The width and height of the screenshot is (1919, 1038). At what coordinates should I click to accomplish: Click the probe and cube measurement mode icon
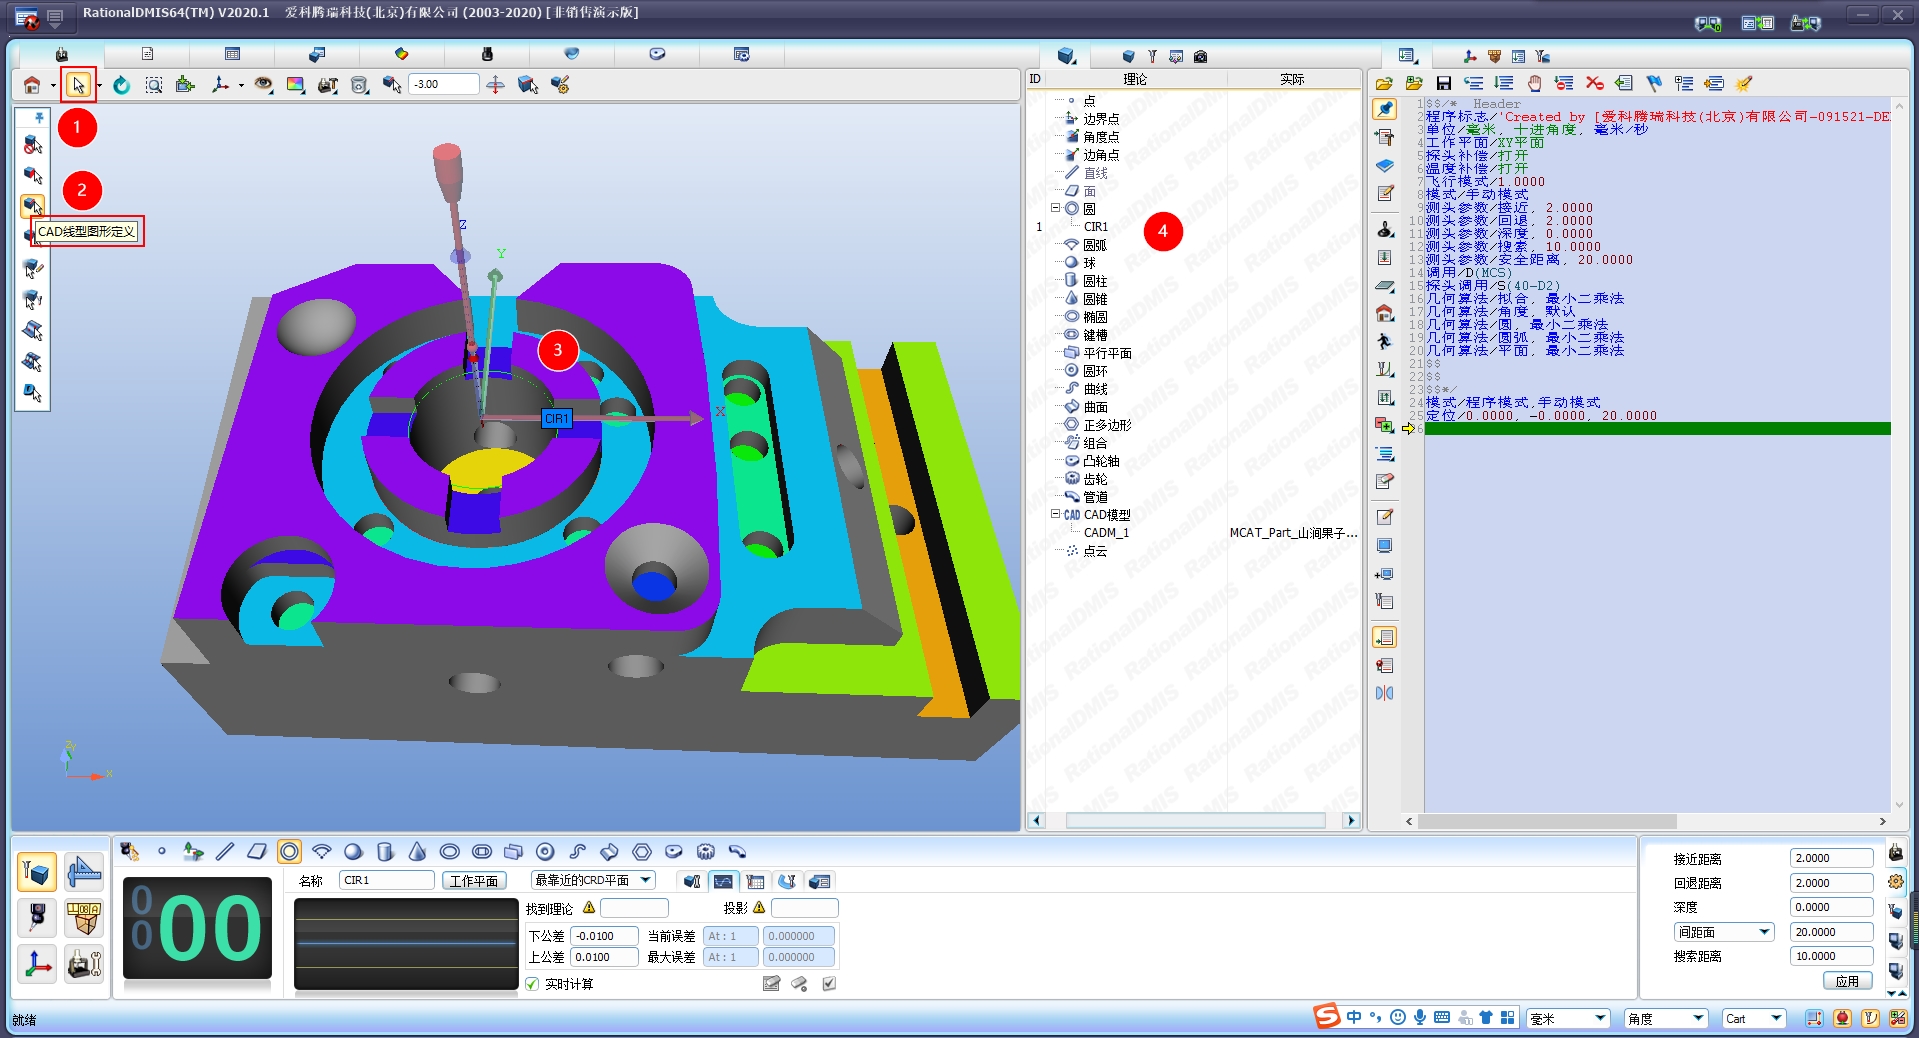point(37,872)
